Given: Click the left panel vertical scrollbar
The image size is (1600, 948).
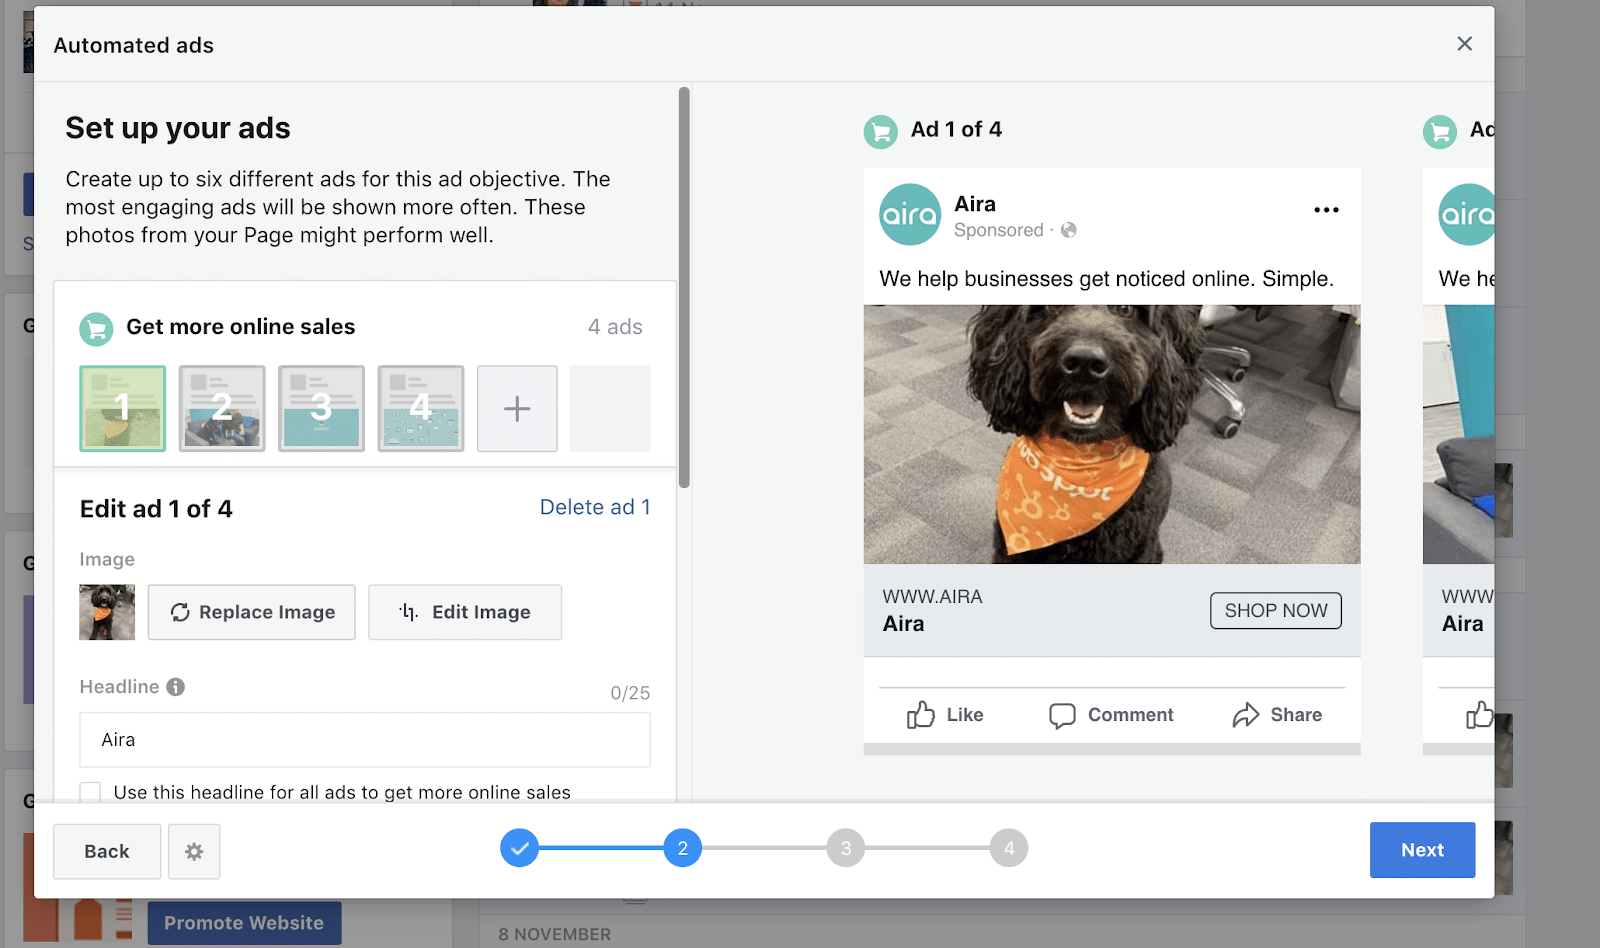Looking at the screenshot, I should 684,288.
